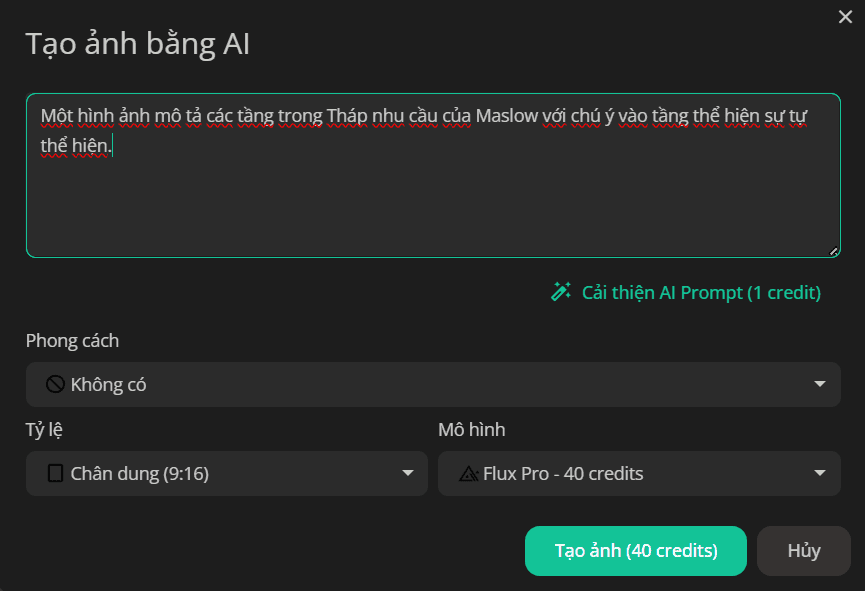
Task: Close the Tạo ảnh bằng AI dialog
Action: (x=845, y=17)
